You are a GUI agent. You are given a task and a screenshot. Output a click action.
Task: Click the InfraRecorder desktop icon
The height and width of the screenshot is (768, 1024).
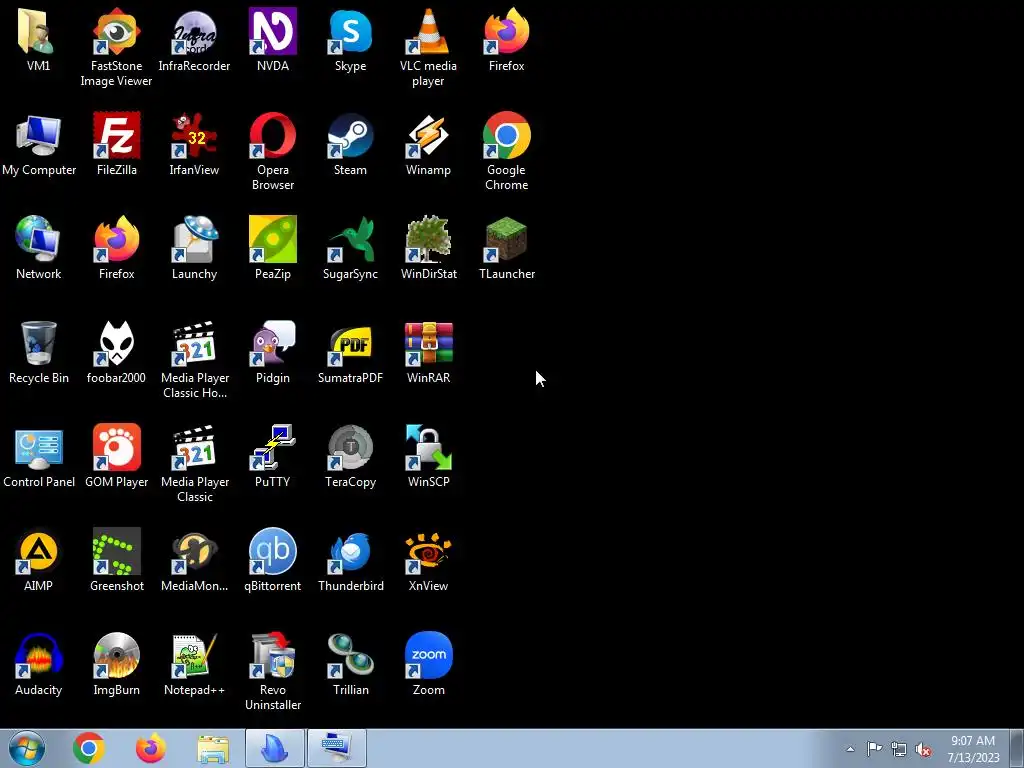pyautogui.click(x=195, y=31)
